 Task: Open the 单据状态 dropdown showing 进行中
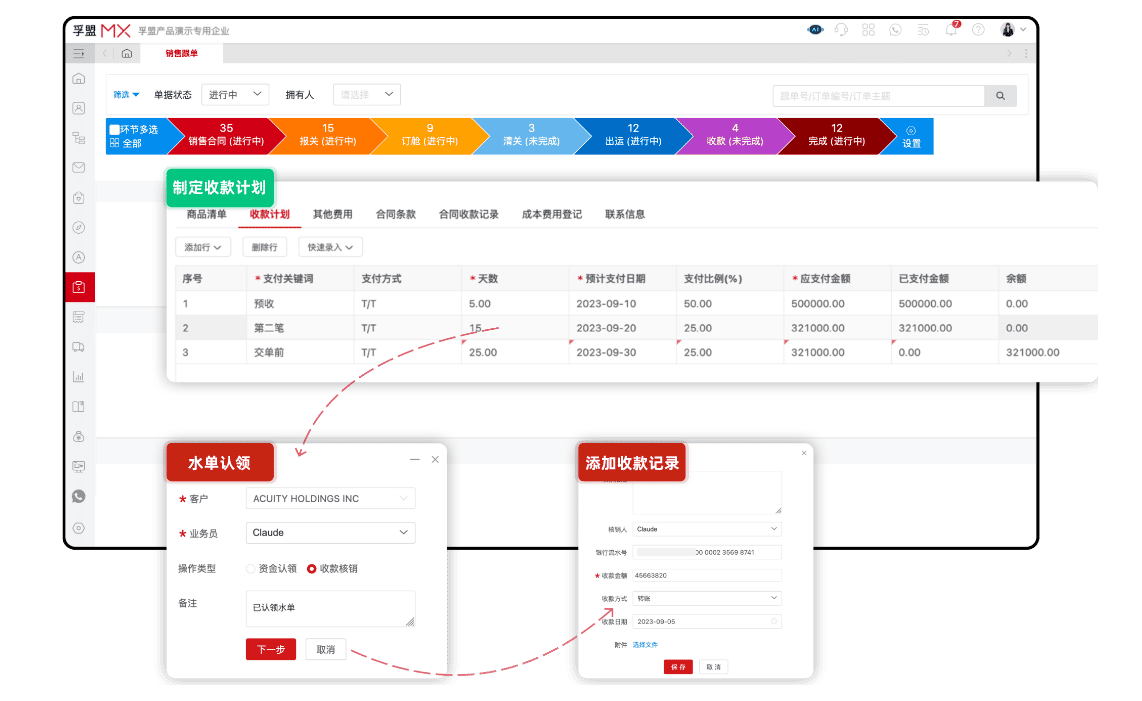235,95
